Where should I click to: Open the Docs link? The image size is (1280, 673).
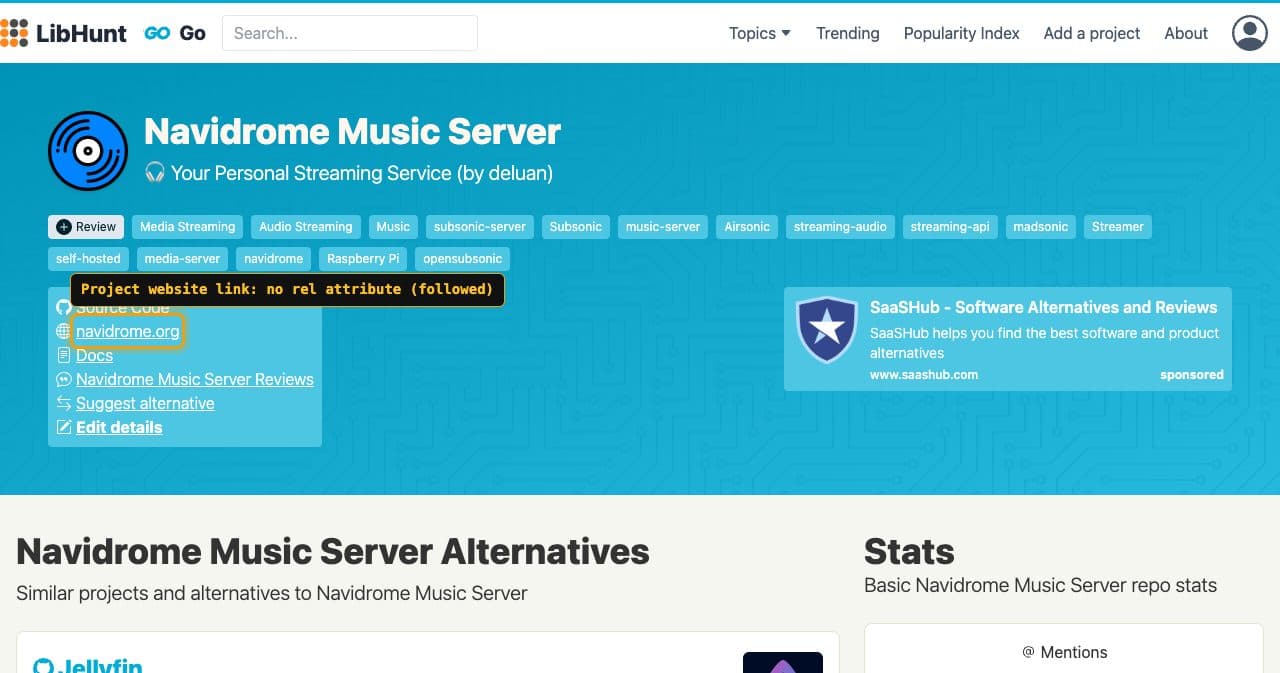[x=94, y=355]
